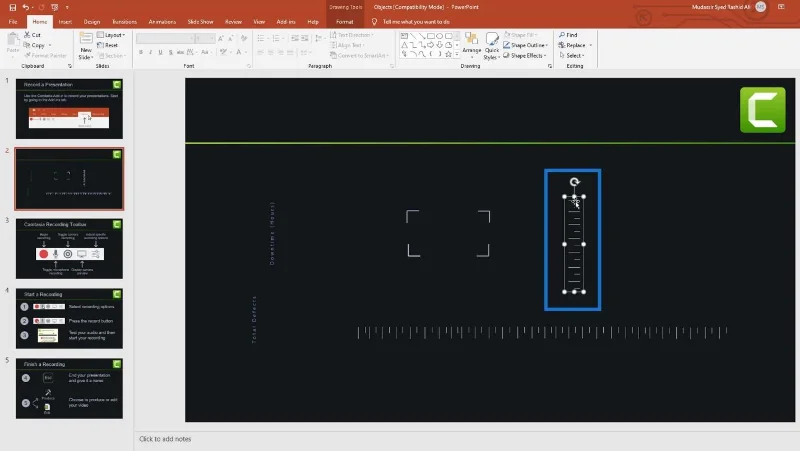Open Customize Quick Access Toolbar arrow

tap(67, 7)
